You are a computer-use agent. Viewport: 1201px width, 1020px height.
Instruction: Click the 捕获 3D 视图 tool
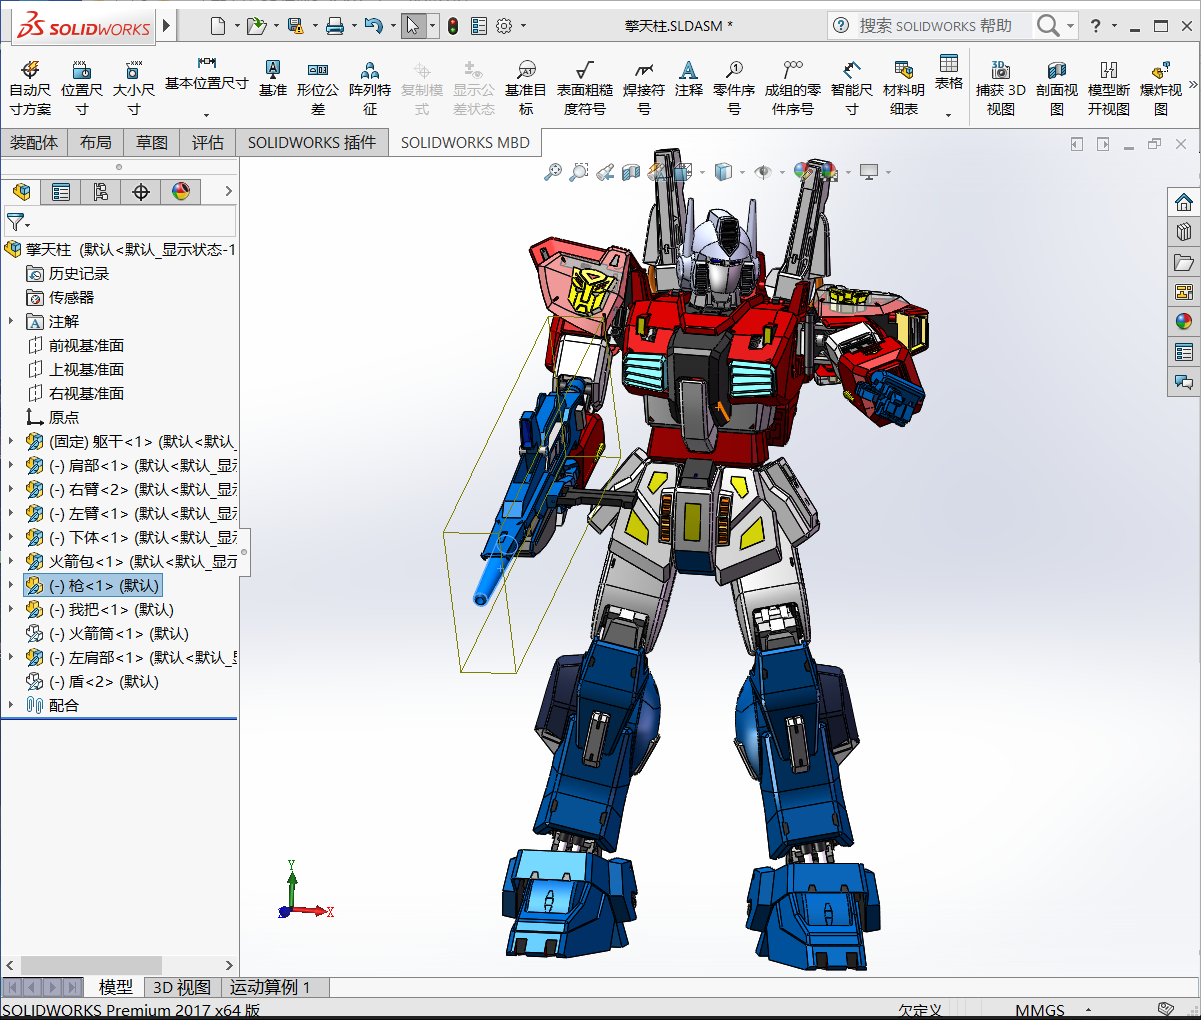click(1001, 88)
